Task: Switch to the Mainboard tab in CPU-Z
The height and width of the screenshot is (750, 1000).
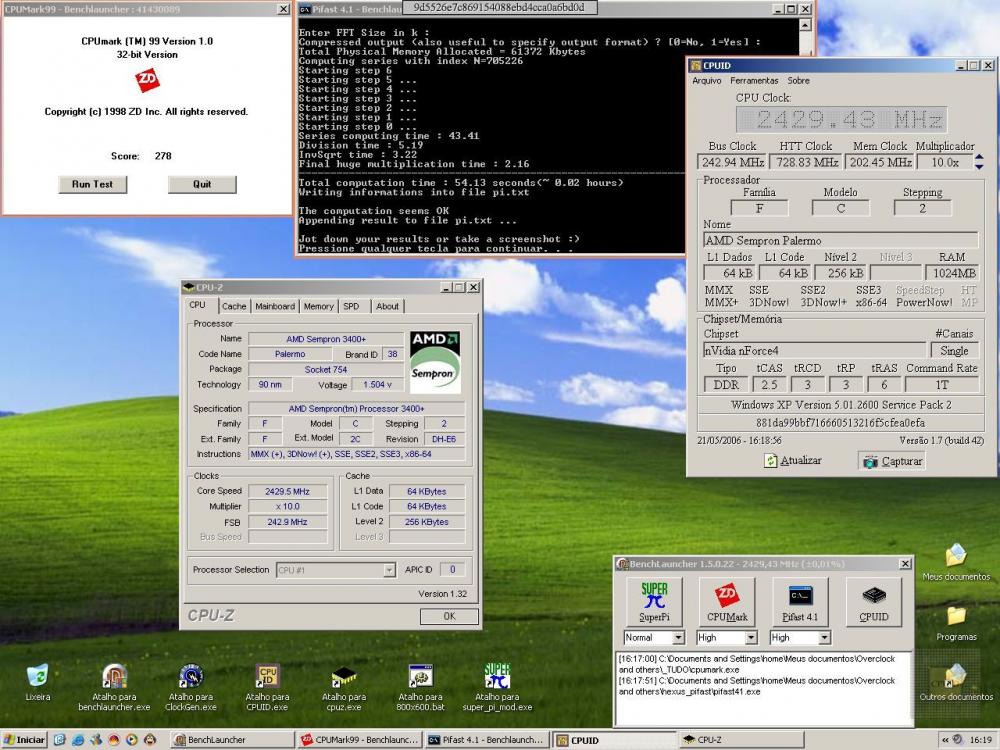Action: 274,306
